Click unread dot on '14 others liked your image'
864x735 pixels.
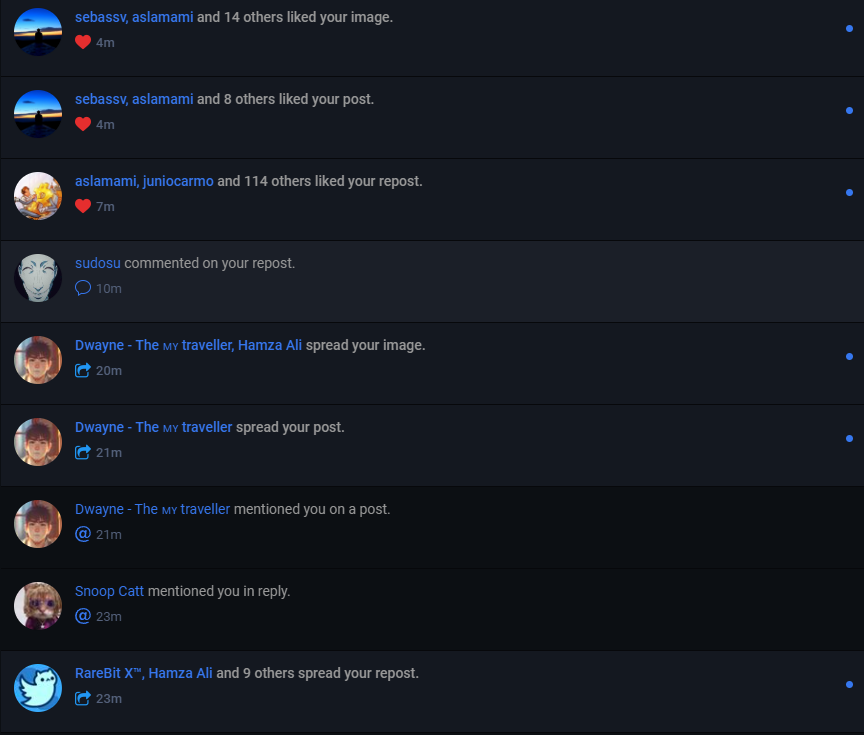pos(849,29)
